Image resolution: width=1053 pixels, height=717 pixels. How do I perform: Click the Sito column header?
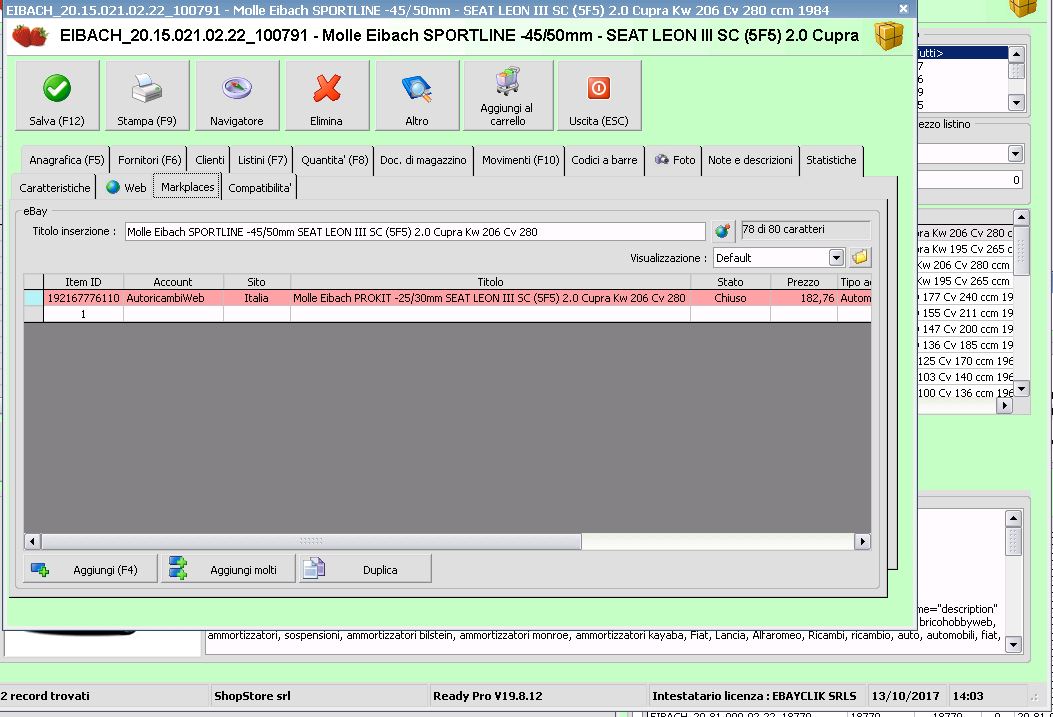[257, 282]
